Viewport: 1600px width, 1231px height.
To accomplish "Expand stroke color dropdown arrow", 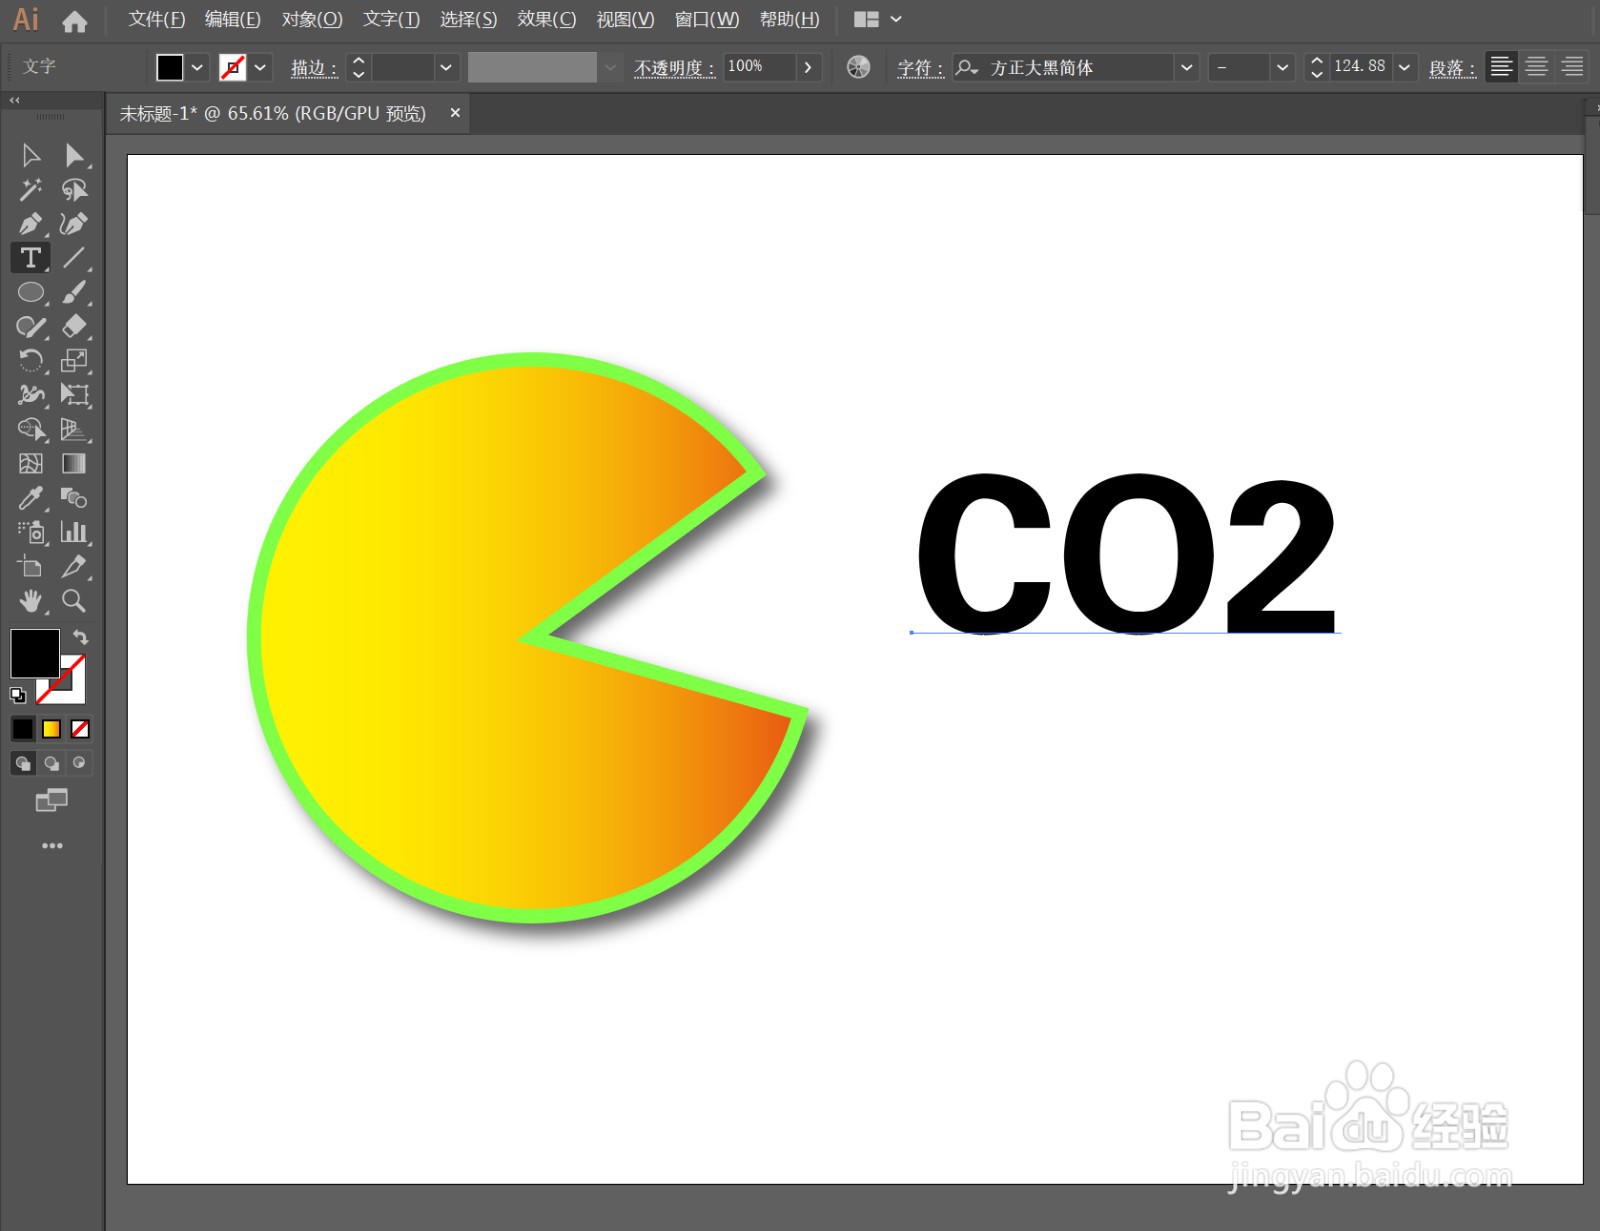I will click(x=260, y=67).
